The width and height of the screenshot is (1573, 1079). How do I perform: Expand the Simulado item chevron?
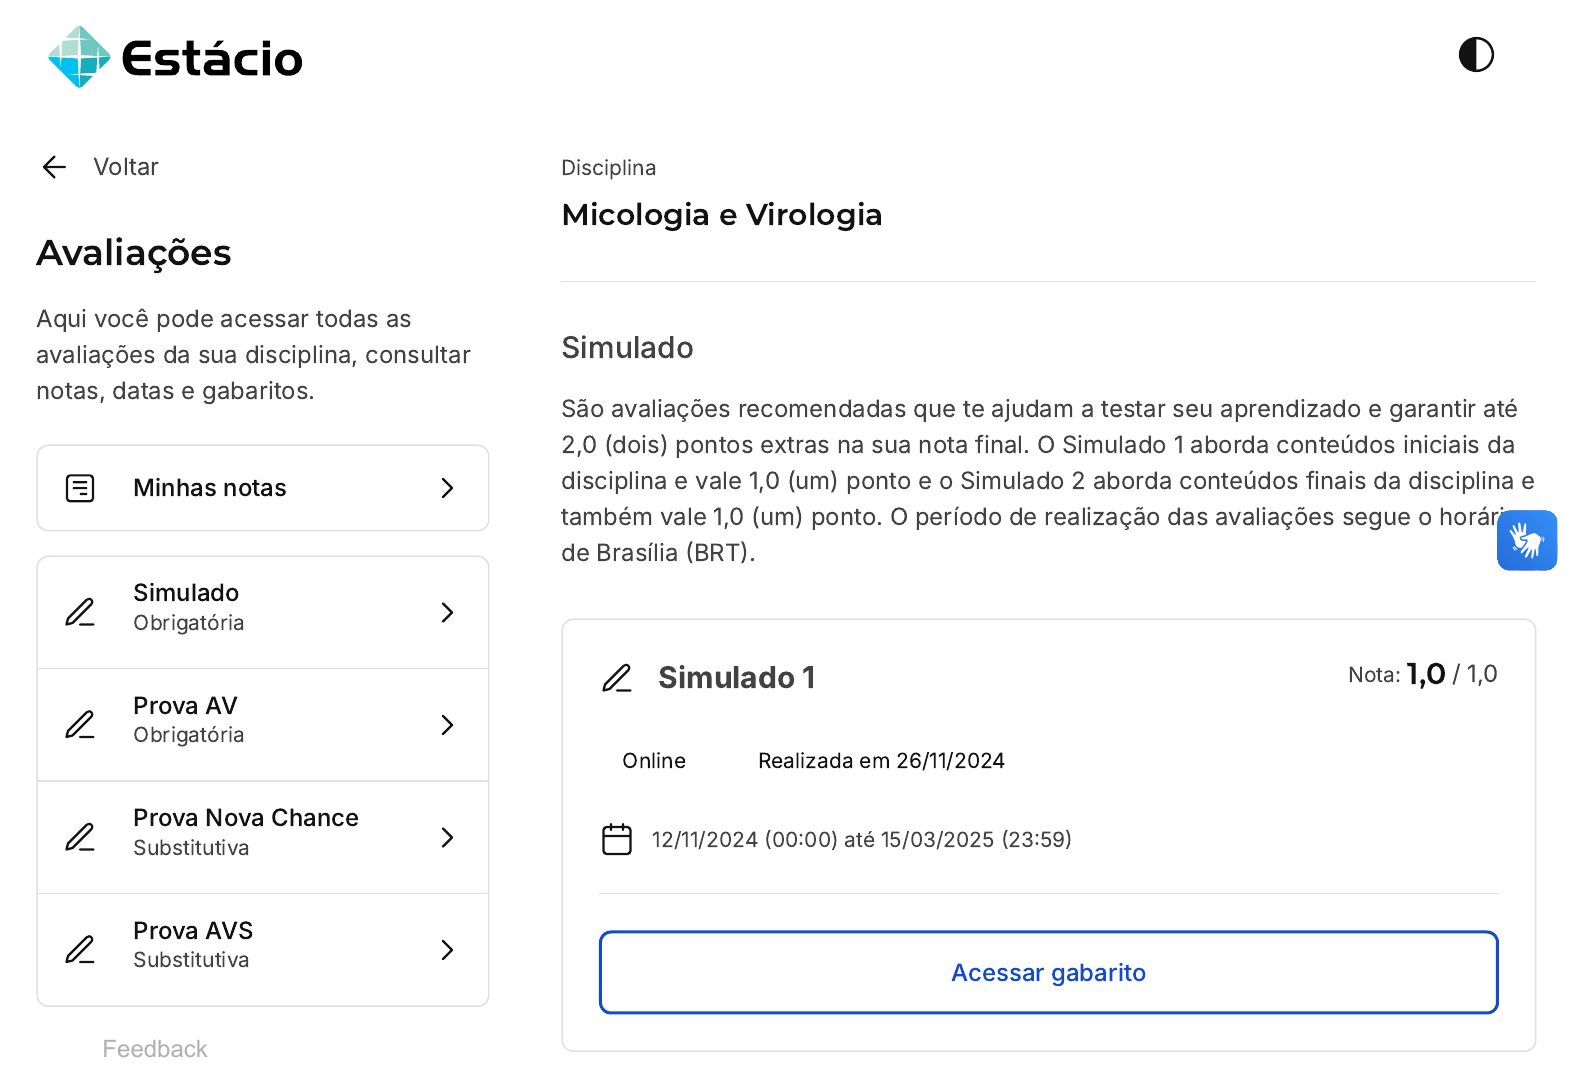(x=447, y=612)
